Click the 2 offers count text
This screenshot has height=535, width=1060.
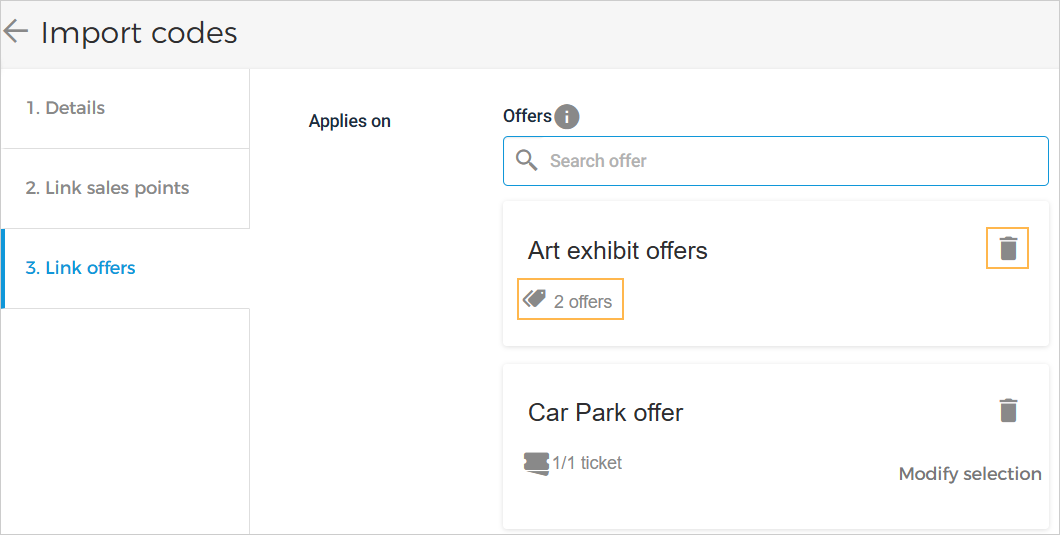tap(583, 301)
